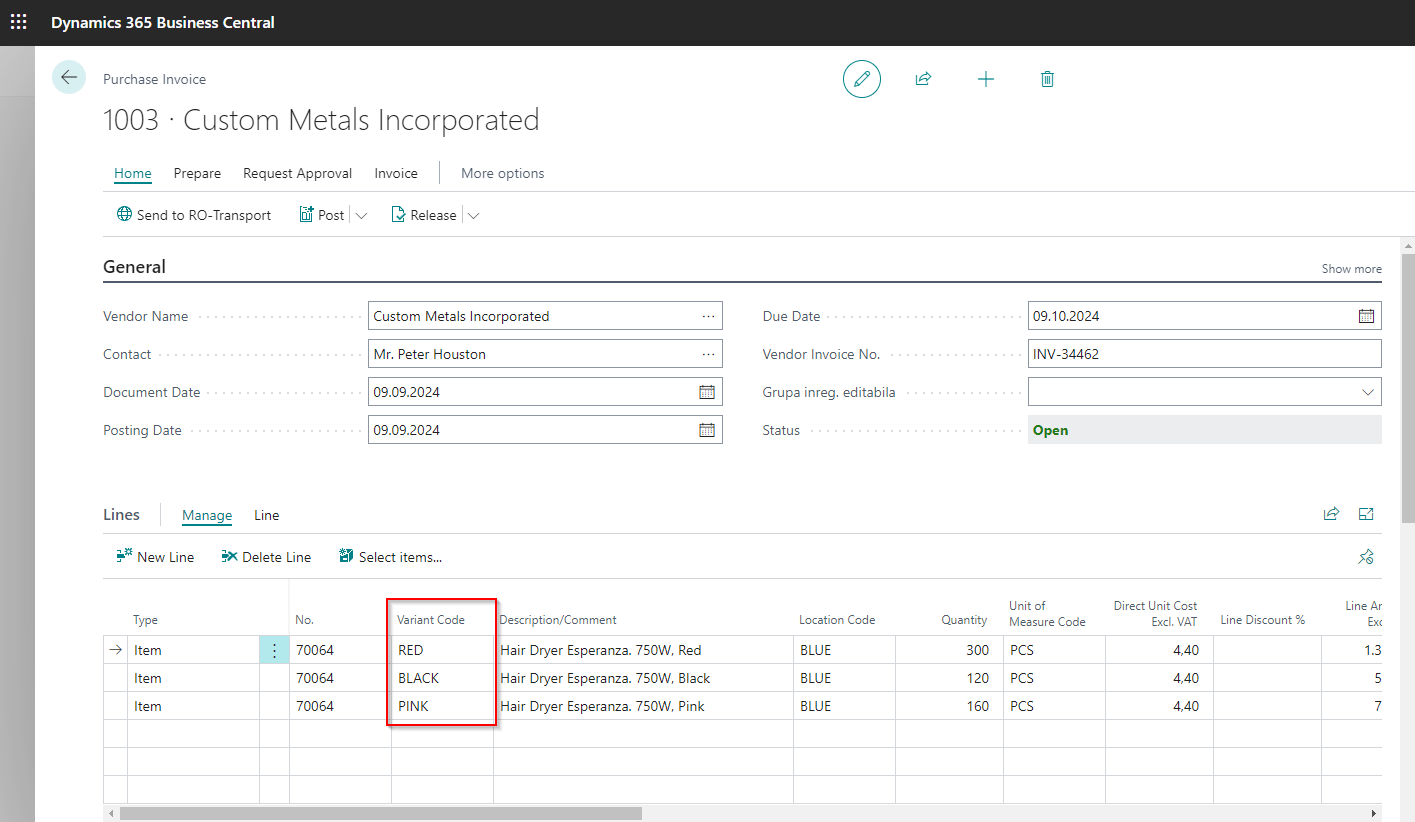The width and height of the screenshot is (1415, 822).
Task: Click the Description/Comment column header
Action: click(558, 620)
